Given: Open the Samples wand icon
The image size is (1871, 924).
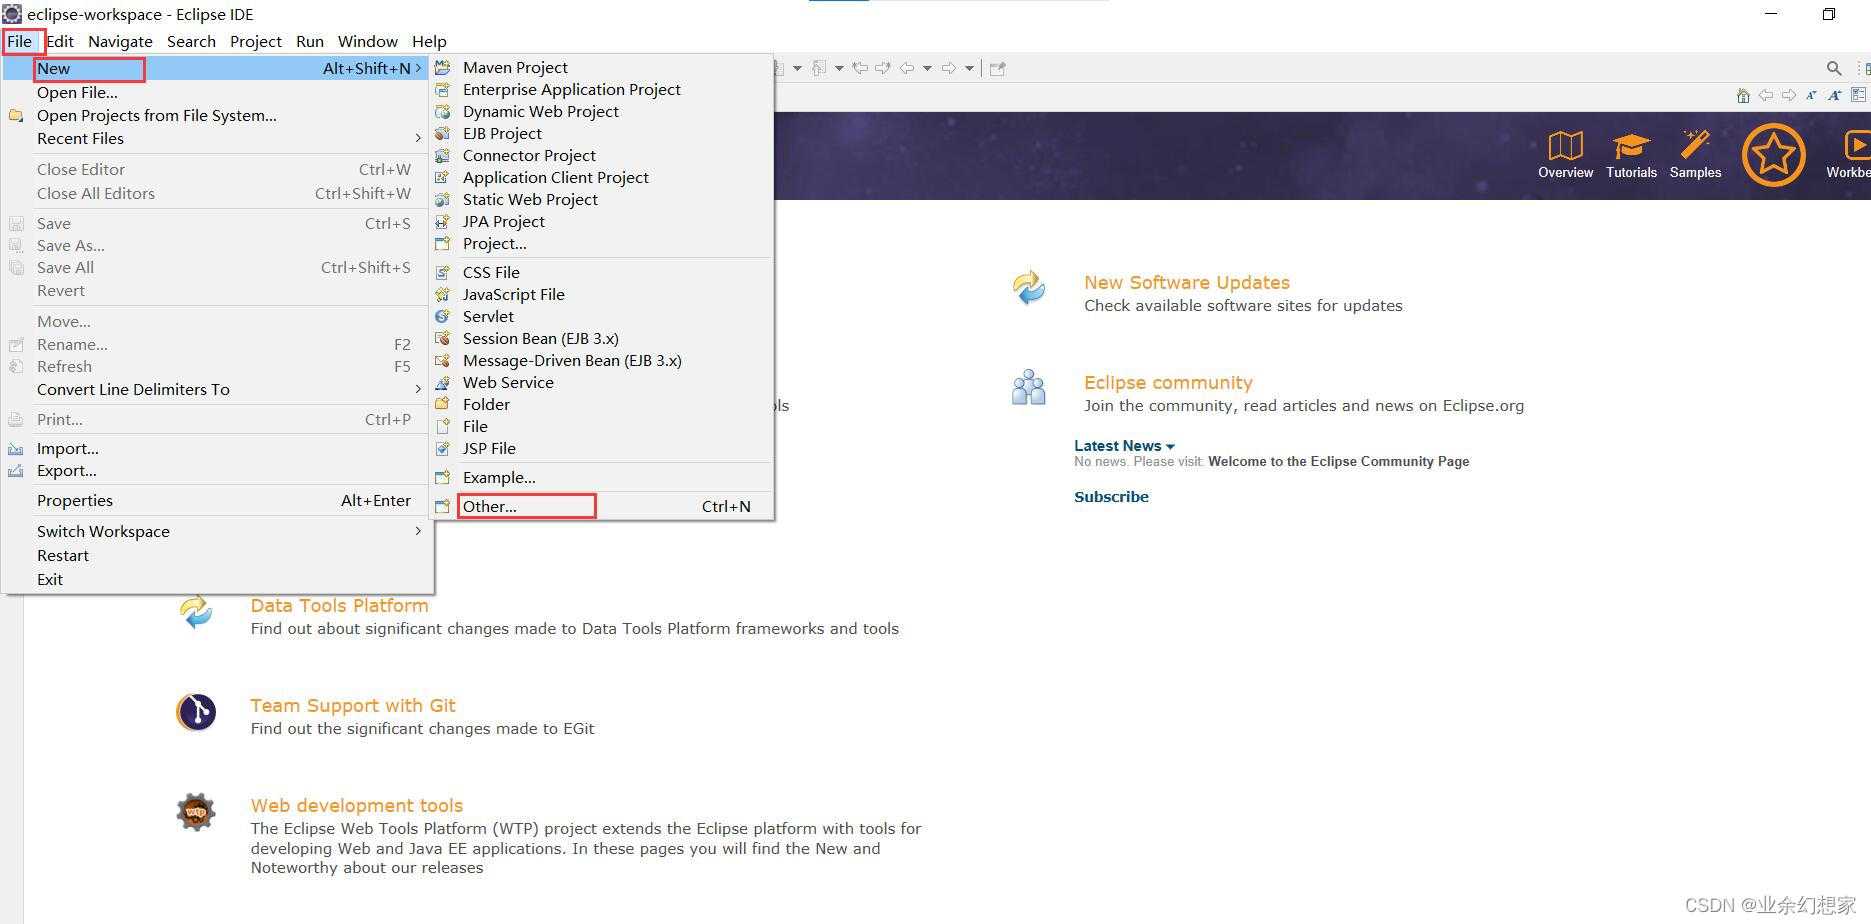Looking at the screenshot, I should pyautogui.click(x=1695, y=144).
